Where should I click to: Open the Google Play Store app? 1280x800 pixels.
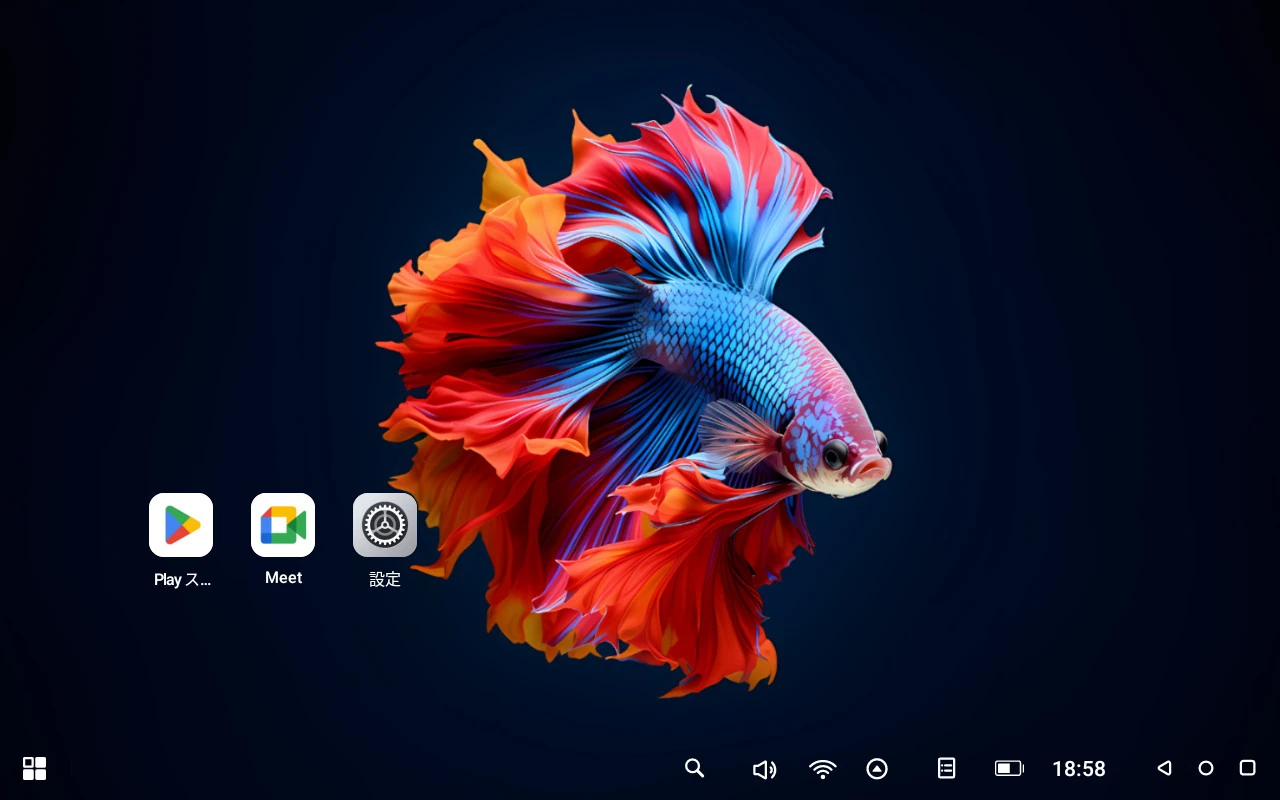pyautogui.click(x=181, y=525)
